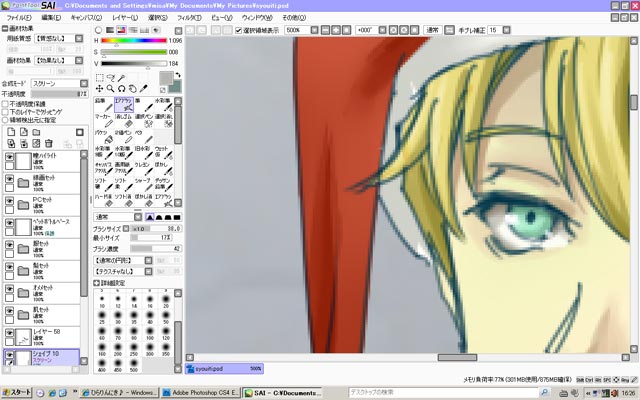Show the RGB slider panel

110,30
